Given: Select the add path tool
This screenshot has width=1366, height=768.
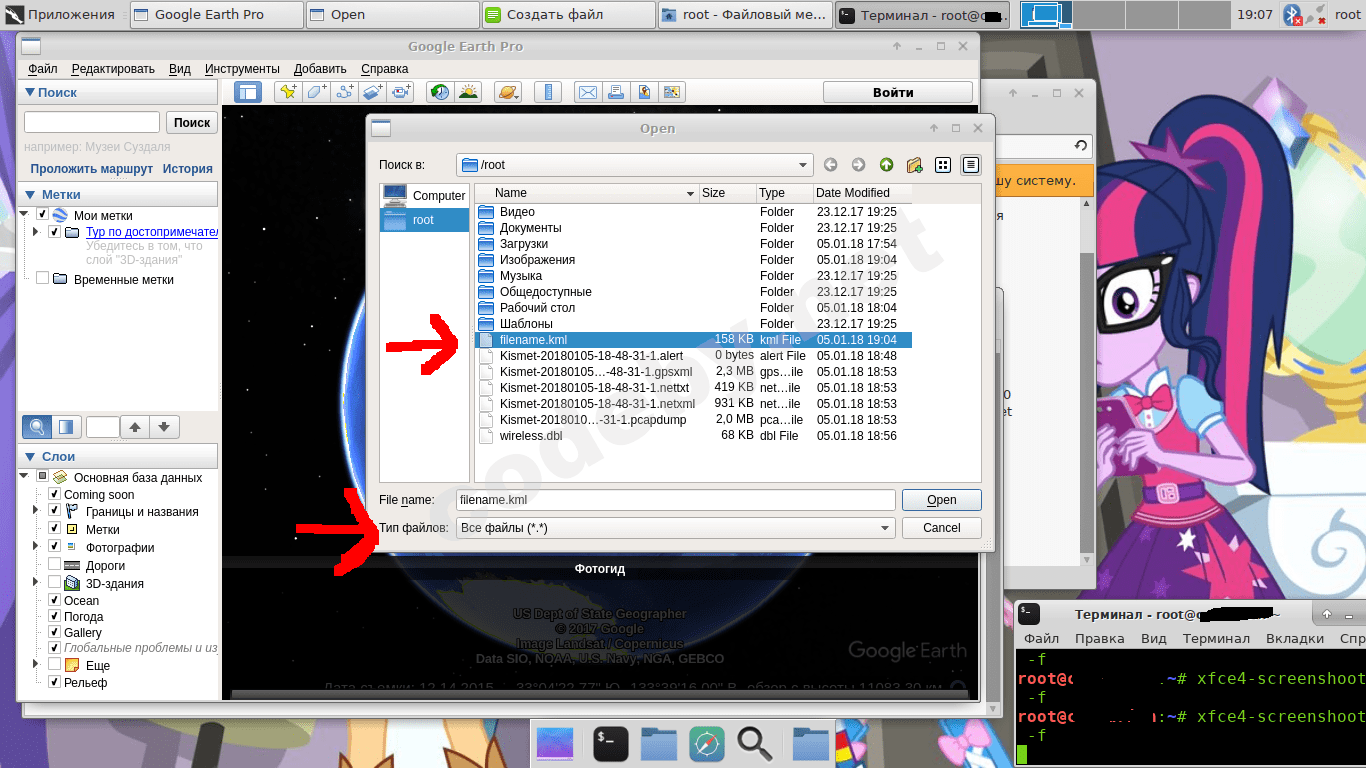Looking at the screenshot, I should coord(345,92).
